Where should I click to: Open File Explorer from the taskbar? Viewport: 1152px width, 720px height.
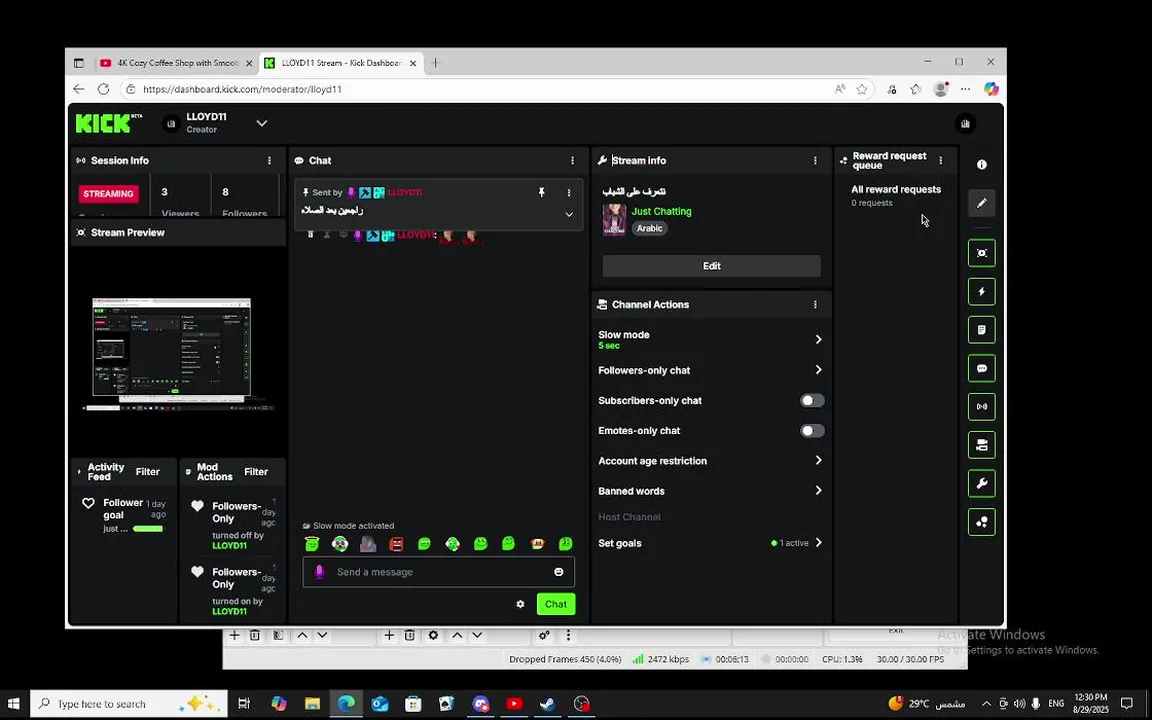click(x=312, y=704)
